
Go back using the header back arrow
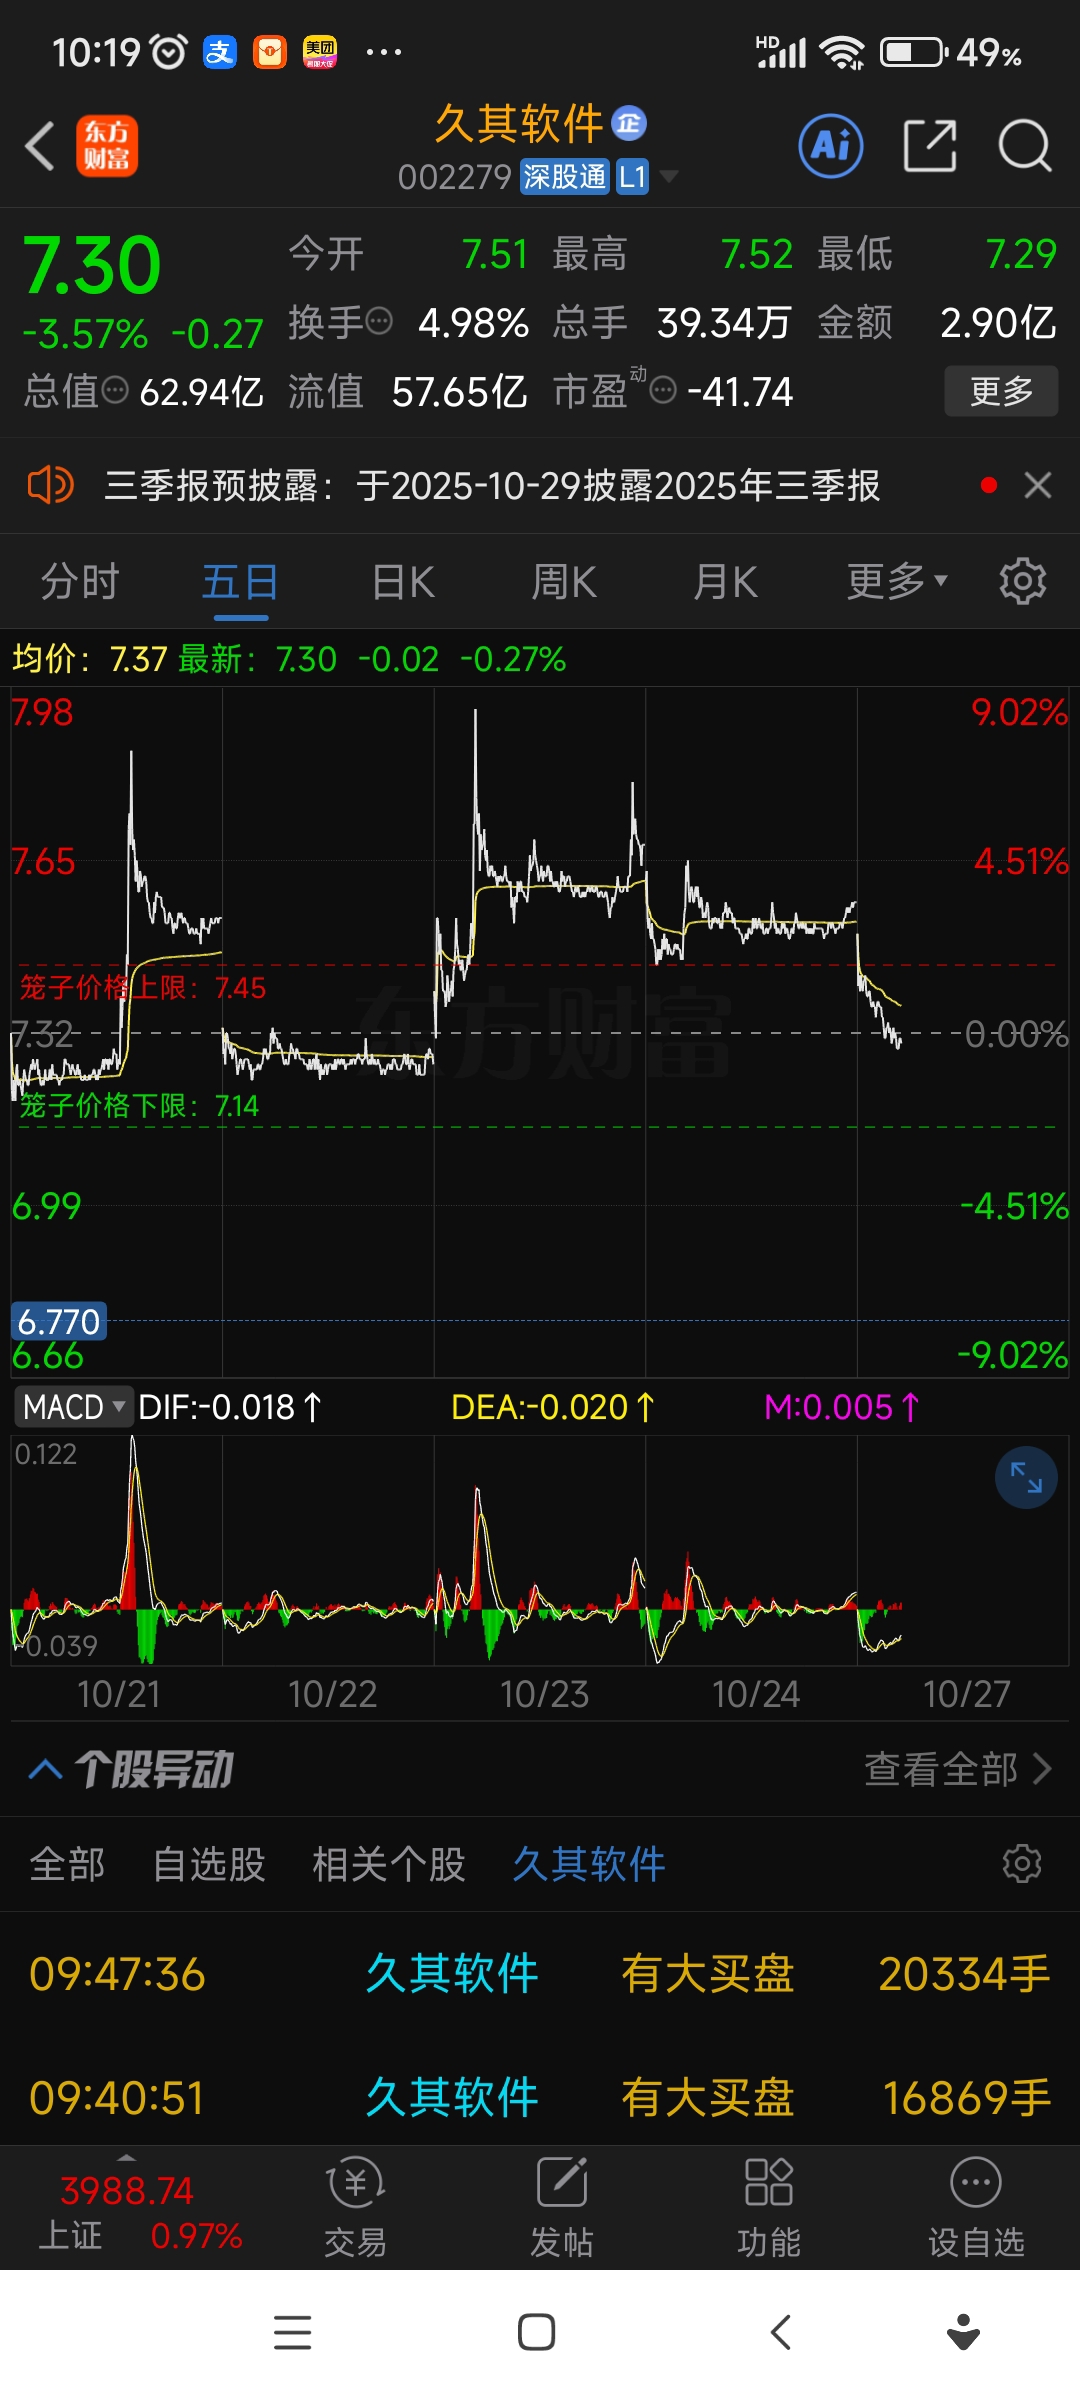tap(40, 147)
